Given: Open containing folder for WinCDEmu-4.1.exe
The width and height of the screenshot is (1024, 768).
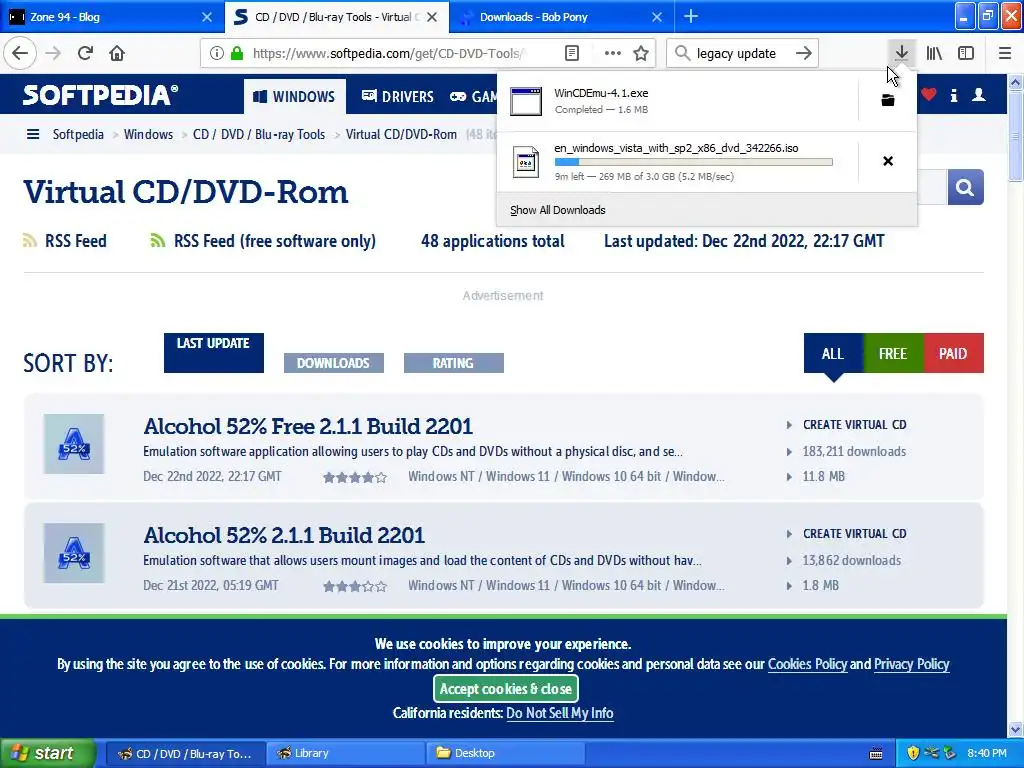Looking at the screenshot, I should coord(888,100).
